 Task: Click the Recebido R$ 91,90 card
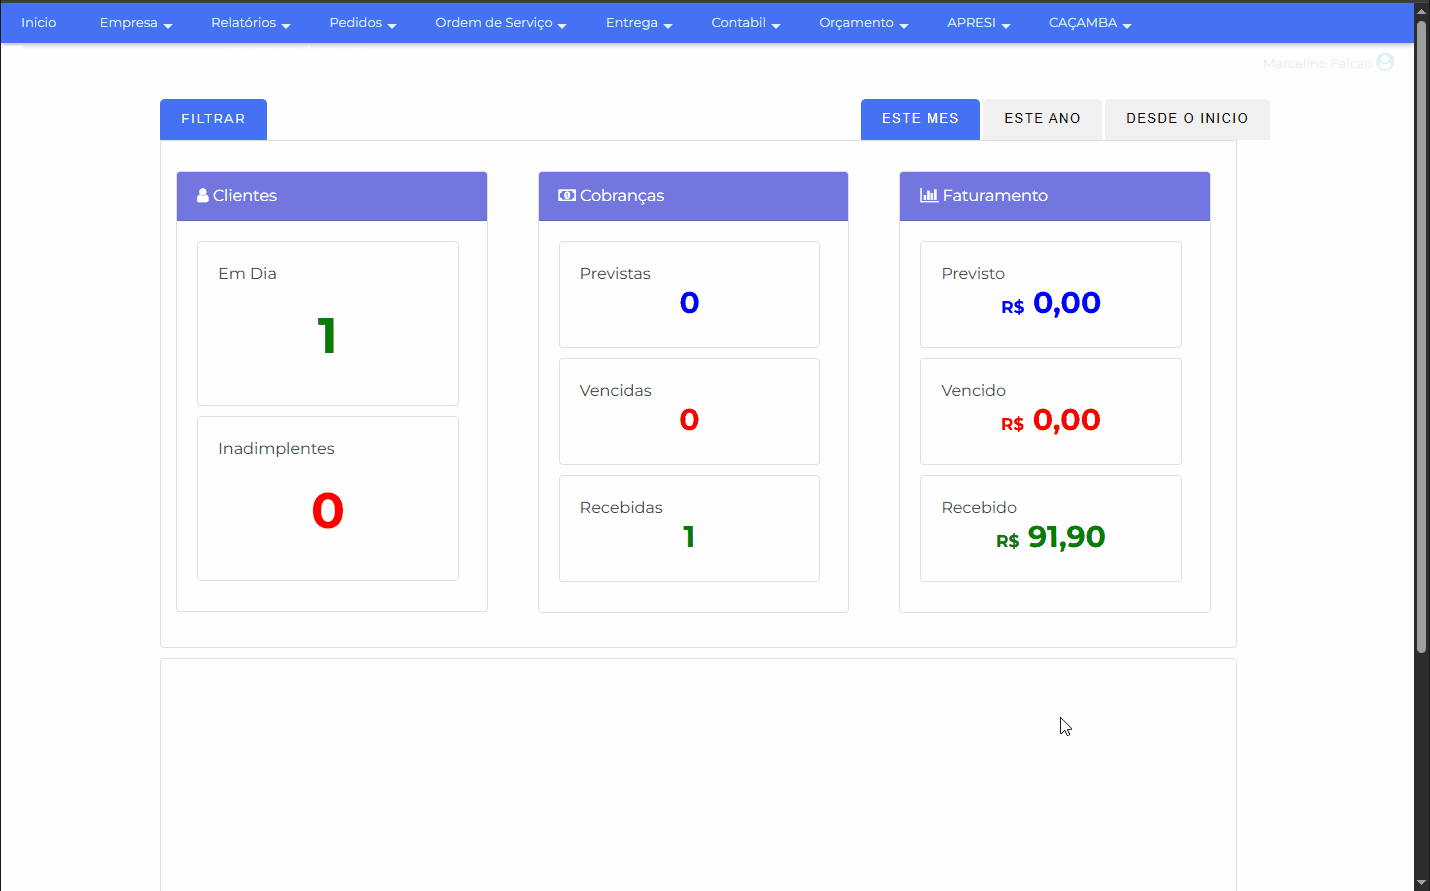tap(1050, 528)
